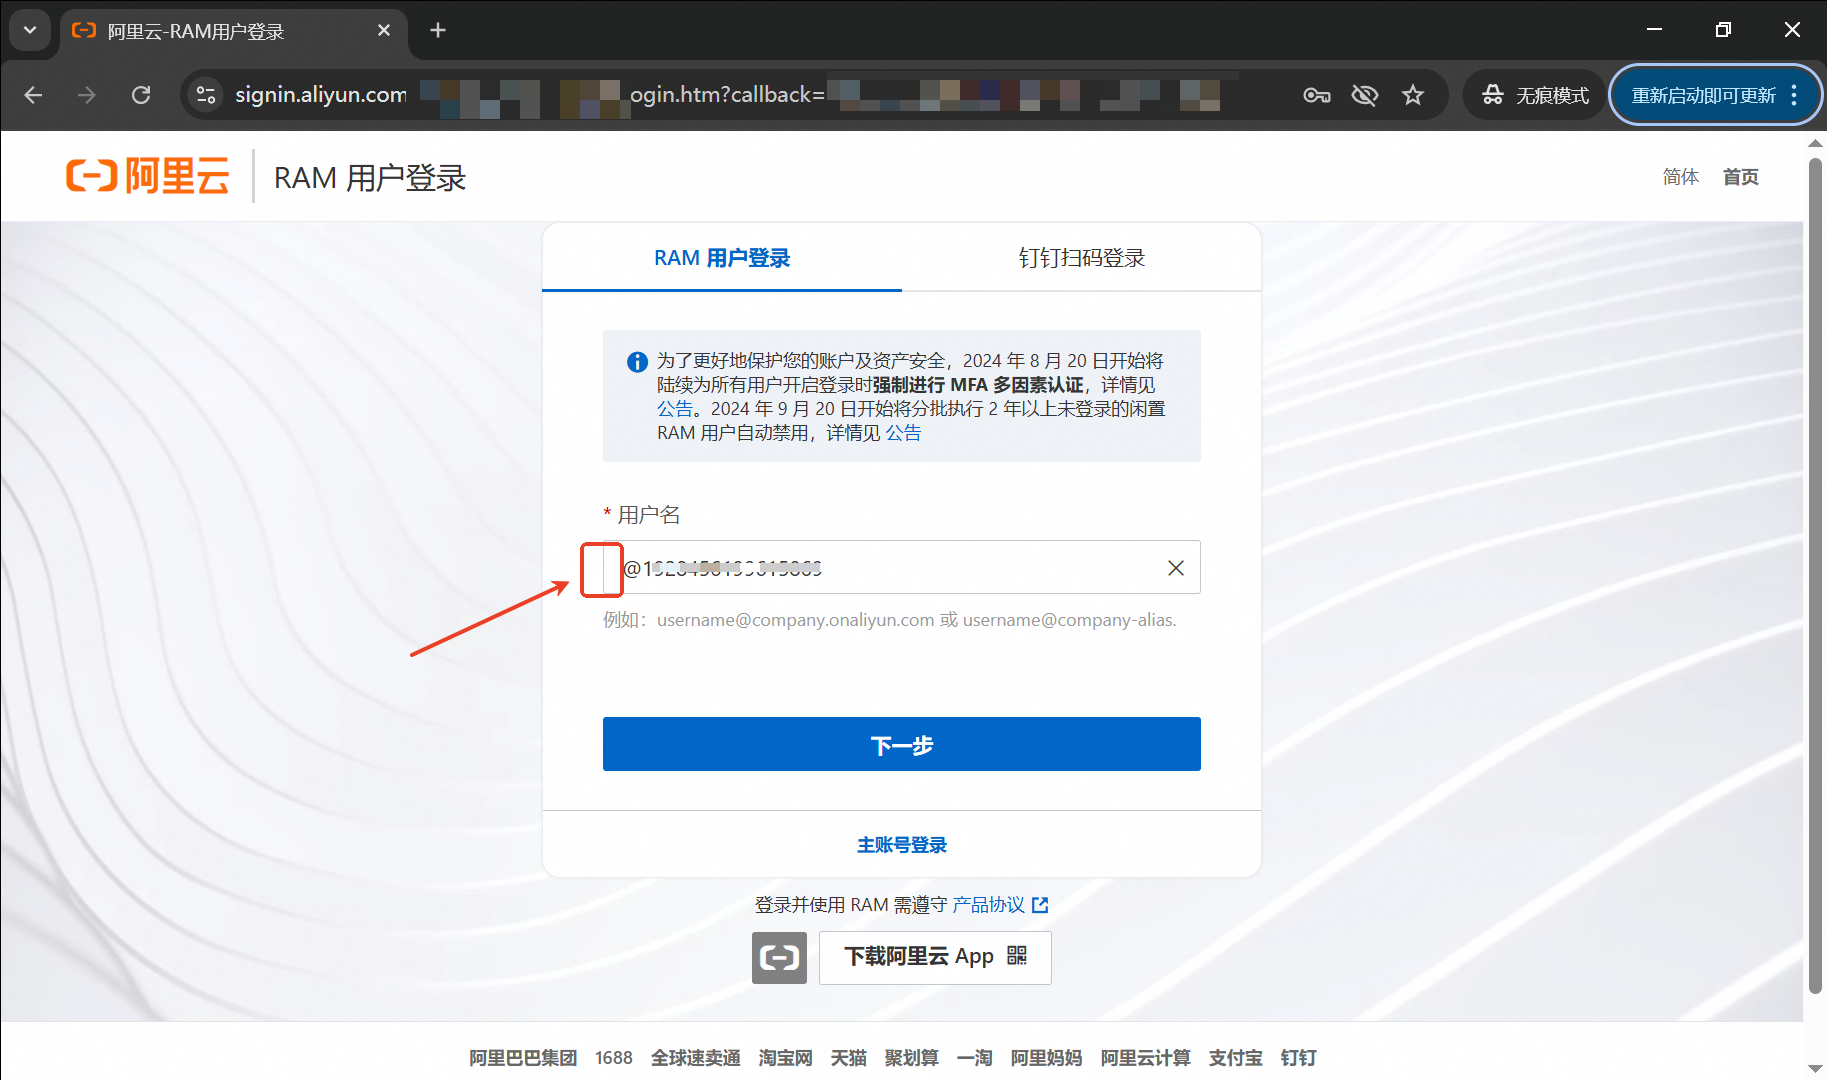Open the 支付宝 footer link
The height and width of the screenshot is (1080, 1827).
(1236, 1058)
